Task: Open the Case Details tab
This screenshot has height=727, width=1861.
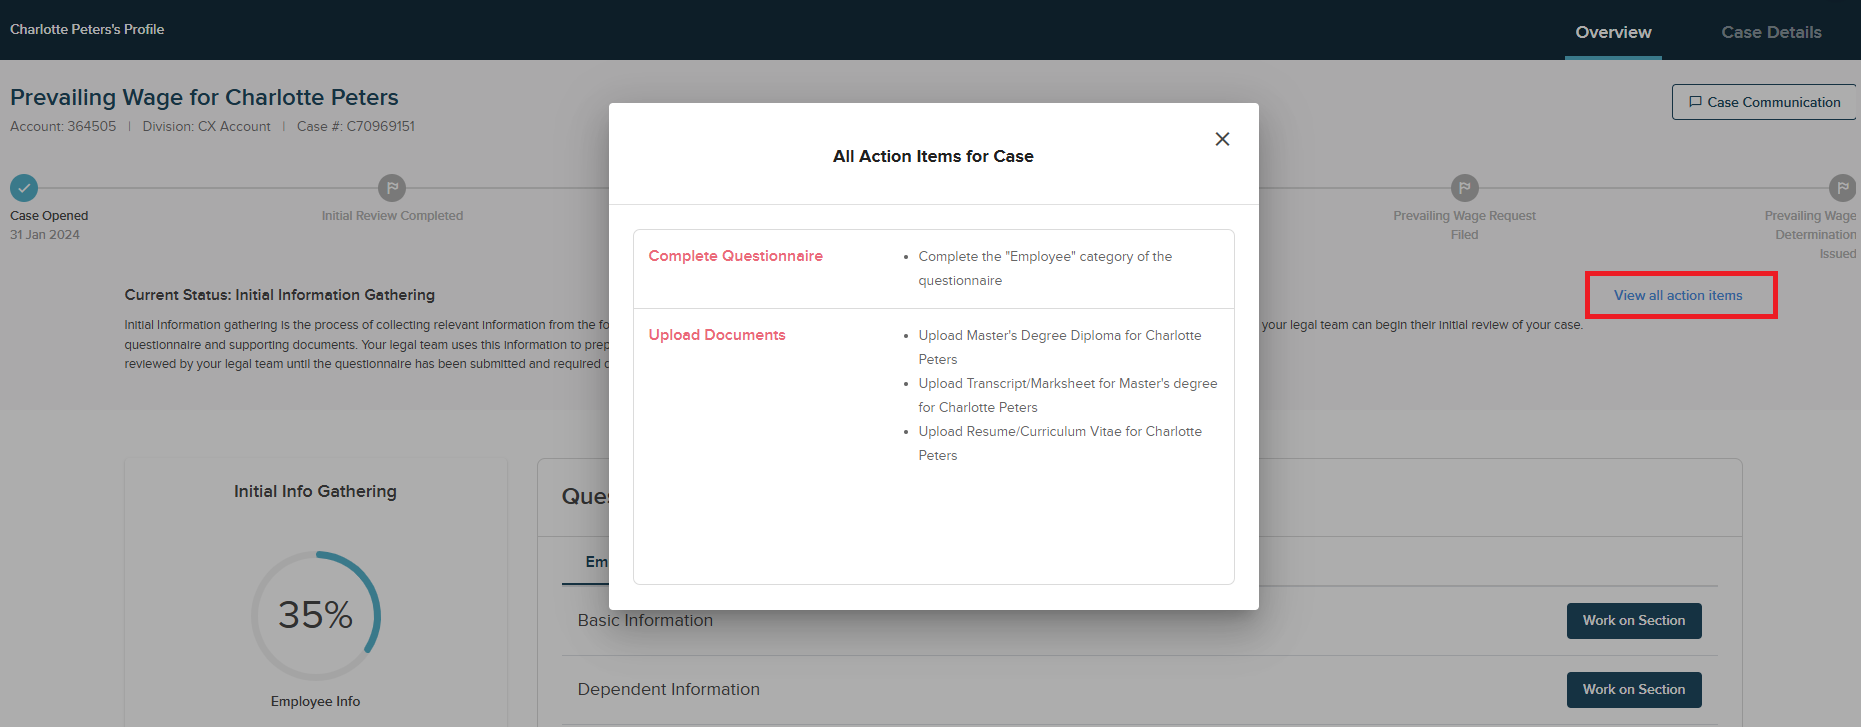Action: (x=1771, y=32)
